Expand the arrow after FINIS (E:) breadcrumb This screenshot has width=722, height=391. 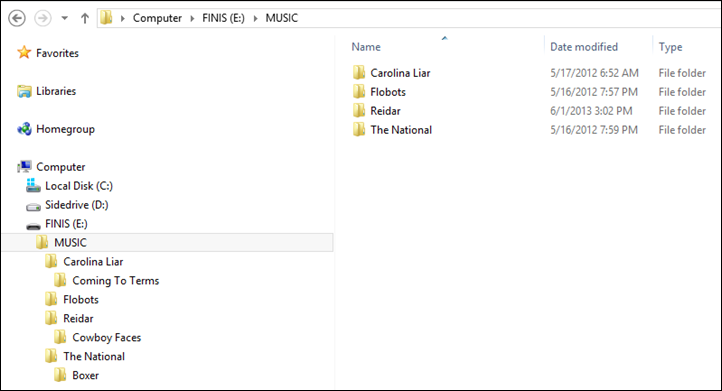point(255,18)
